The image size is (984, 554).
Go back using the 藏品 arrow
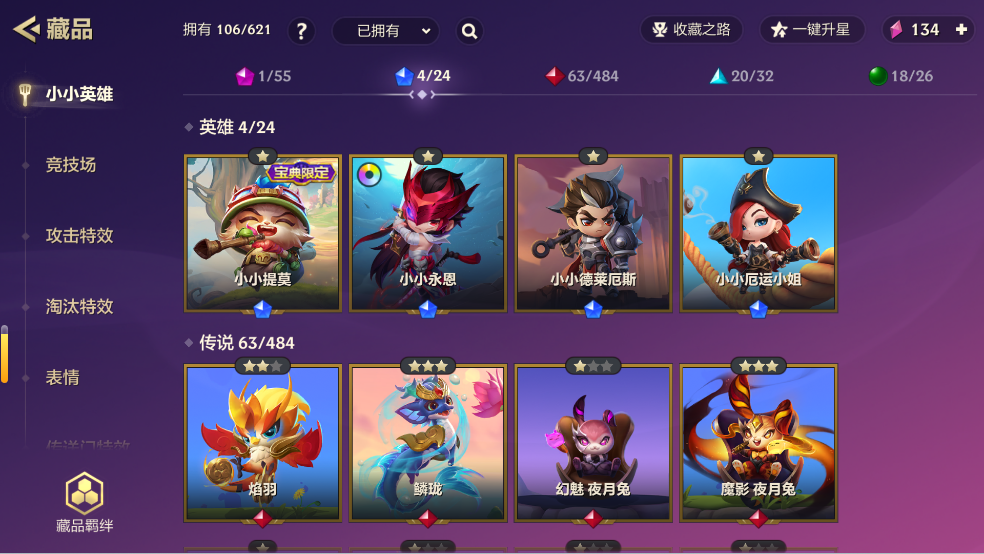coord(26,29)
